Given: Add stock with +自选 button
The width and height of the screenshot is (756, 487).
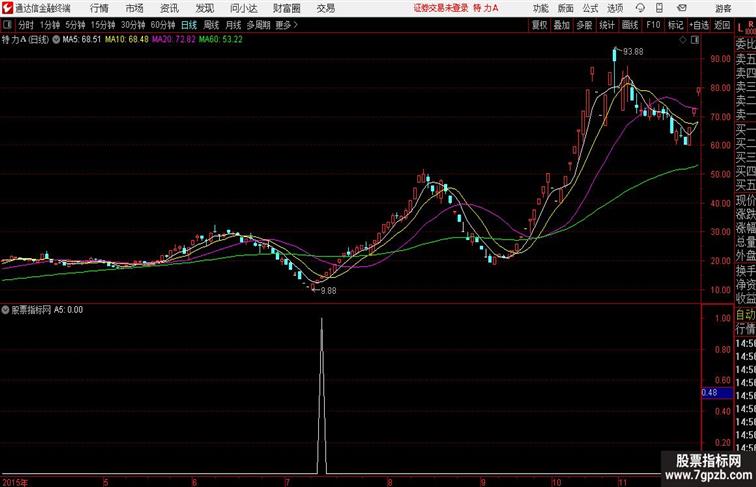Looking at the screenshot, I should tap(699, 25).
